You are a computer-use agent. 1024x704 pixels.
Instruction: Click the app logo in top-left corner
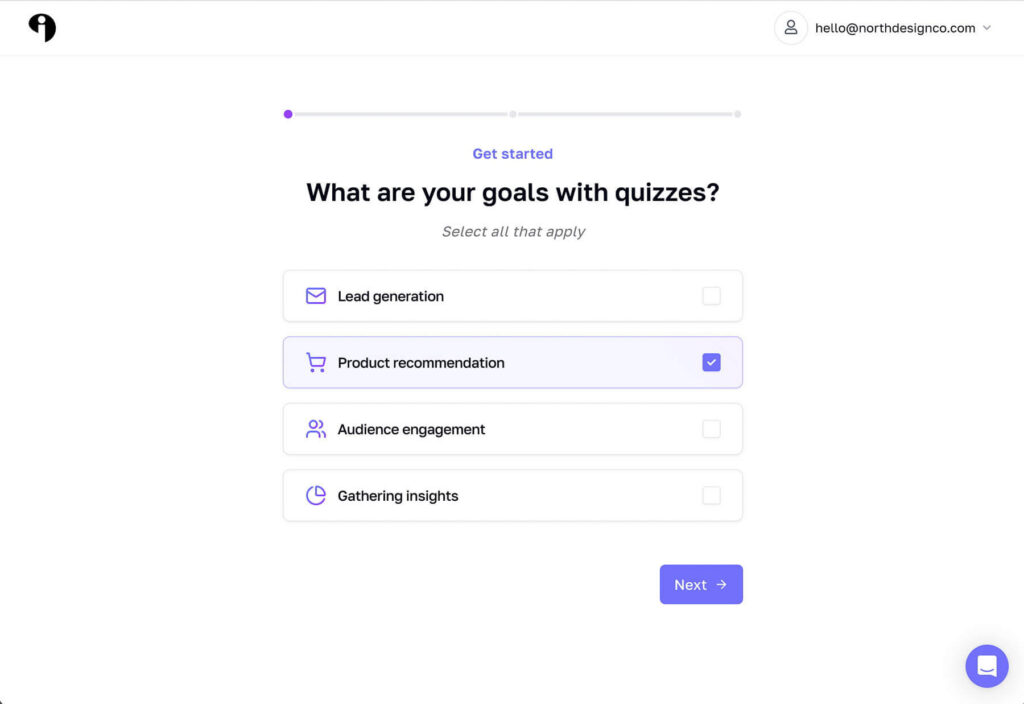(x=42, y=28)
